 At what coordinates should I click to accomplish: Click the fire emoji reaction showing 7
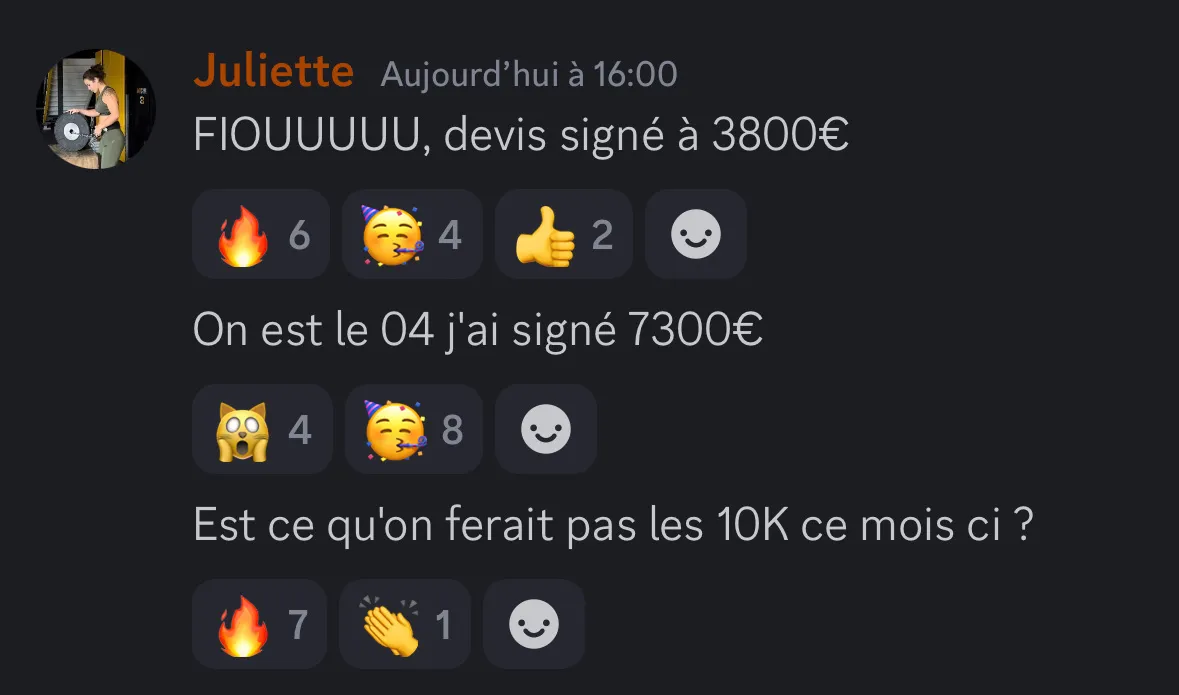(x=259, y=624)
